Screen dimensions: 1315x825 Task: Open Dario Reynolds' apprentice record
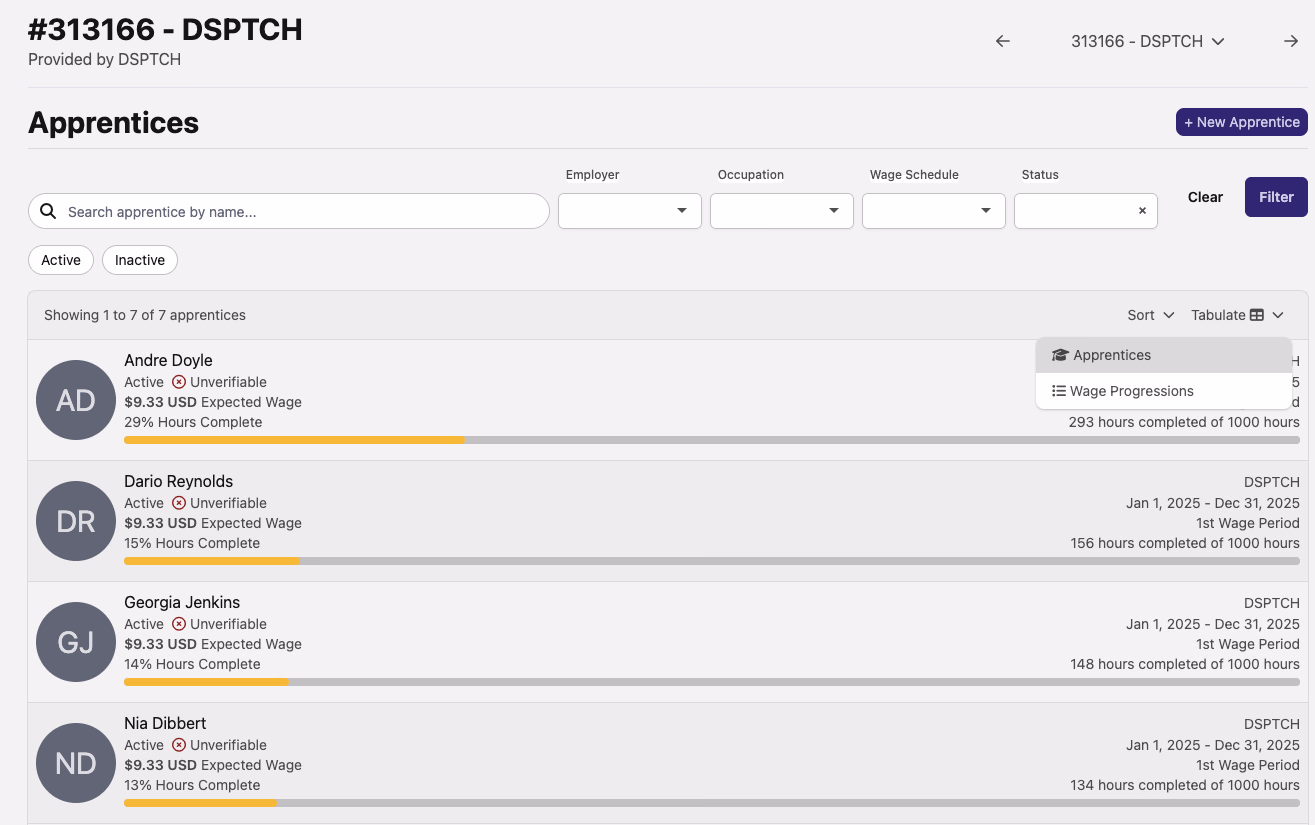point(178,481)
